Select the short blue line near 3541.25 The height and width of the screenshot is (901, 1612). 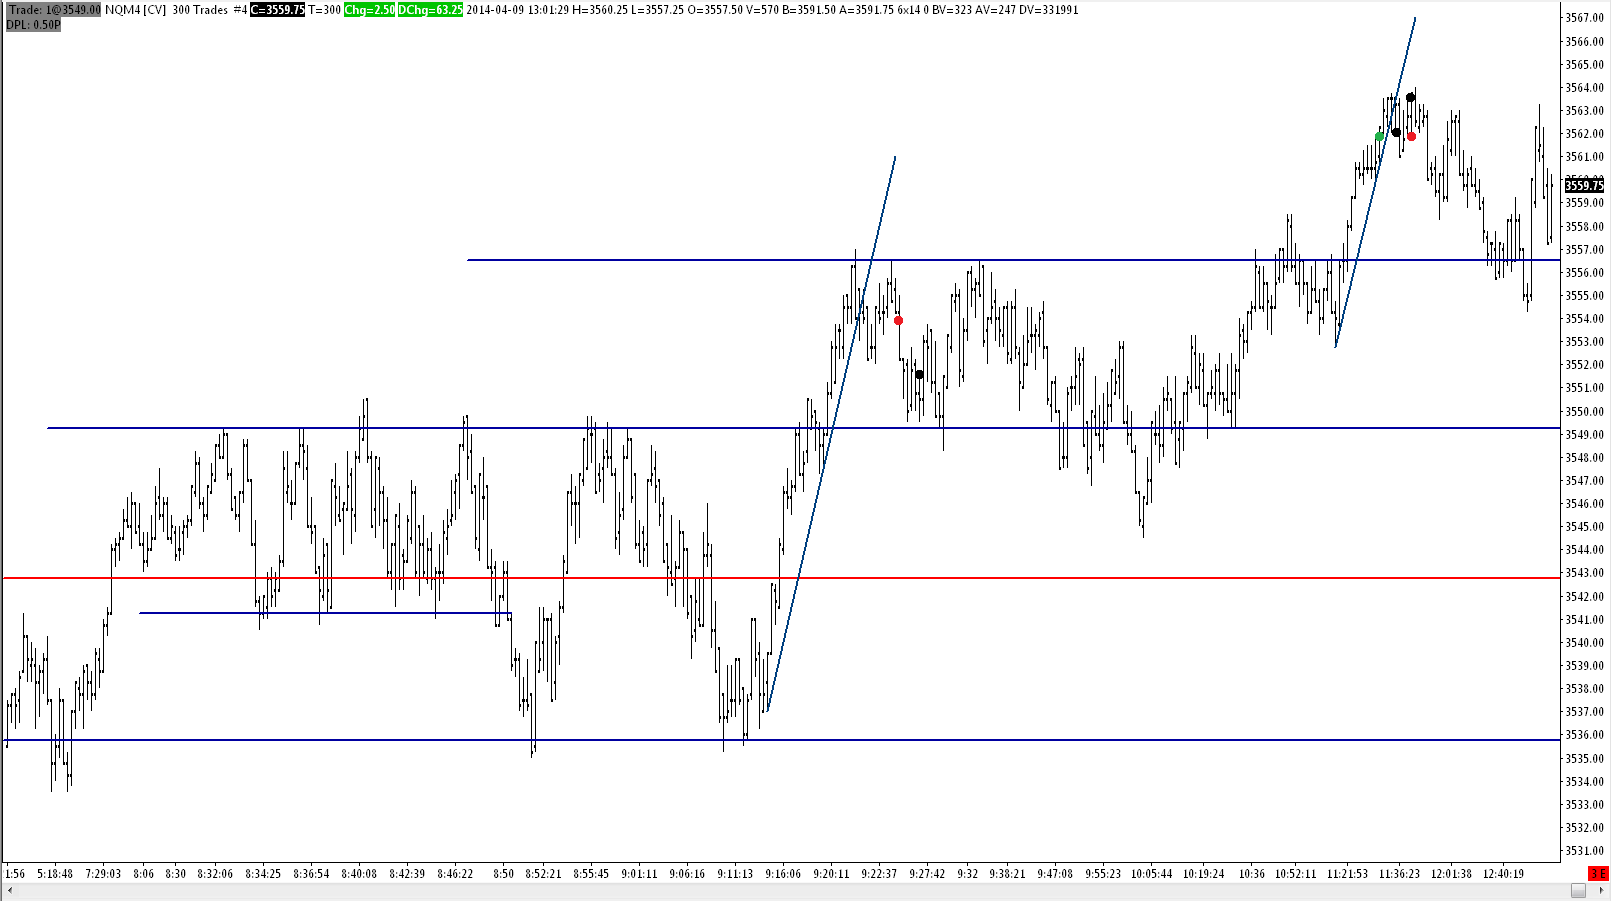(325, 613)
